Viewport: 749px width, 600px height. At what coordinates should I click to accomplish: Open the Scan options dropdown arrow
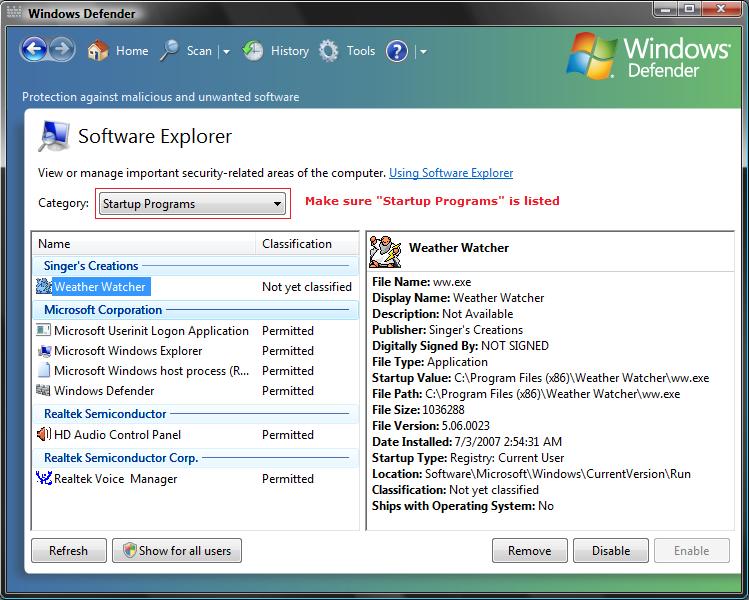pyautogui.click(x=226, y=52)
